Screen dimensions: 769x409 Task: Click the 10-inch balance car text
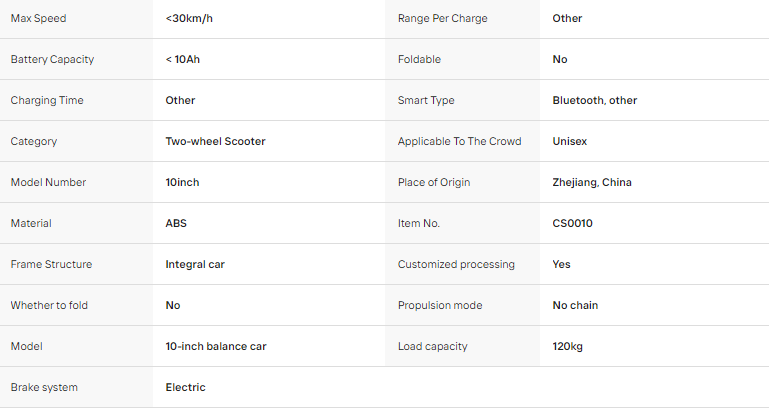click(216, 346)
